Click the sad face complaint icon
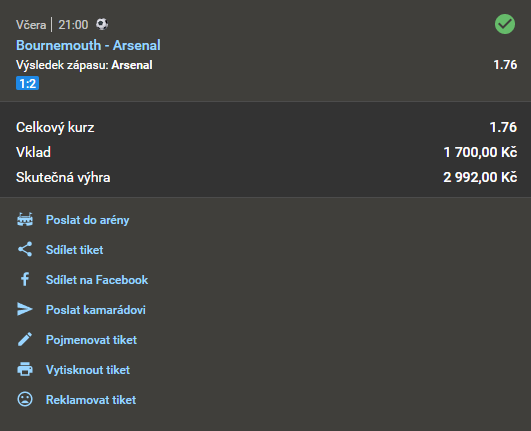This screenshot has height=431, width=531. tap(25, 399)
